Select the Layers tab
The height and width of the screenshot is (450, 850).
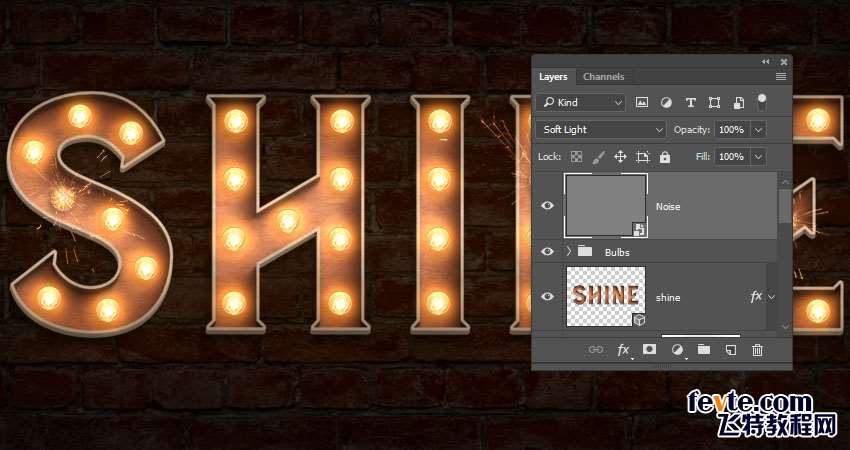[x=553, y=76]
